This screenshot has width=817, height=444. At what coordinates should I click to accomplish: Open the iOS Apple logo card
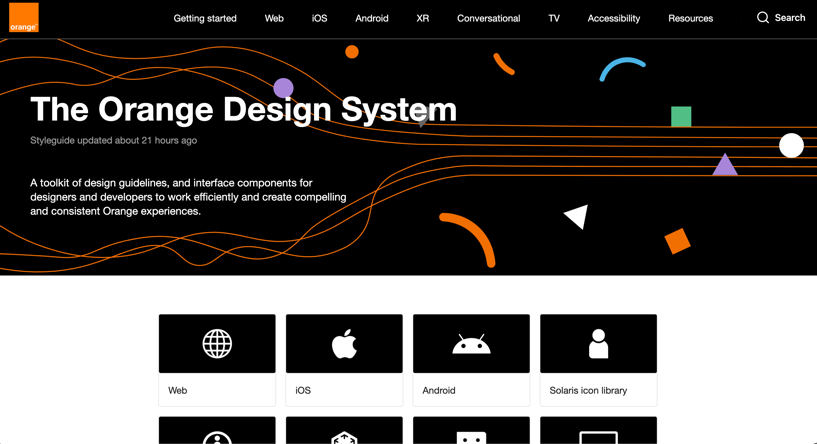click(x=344, y=343)
